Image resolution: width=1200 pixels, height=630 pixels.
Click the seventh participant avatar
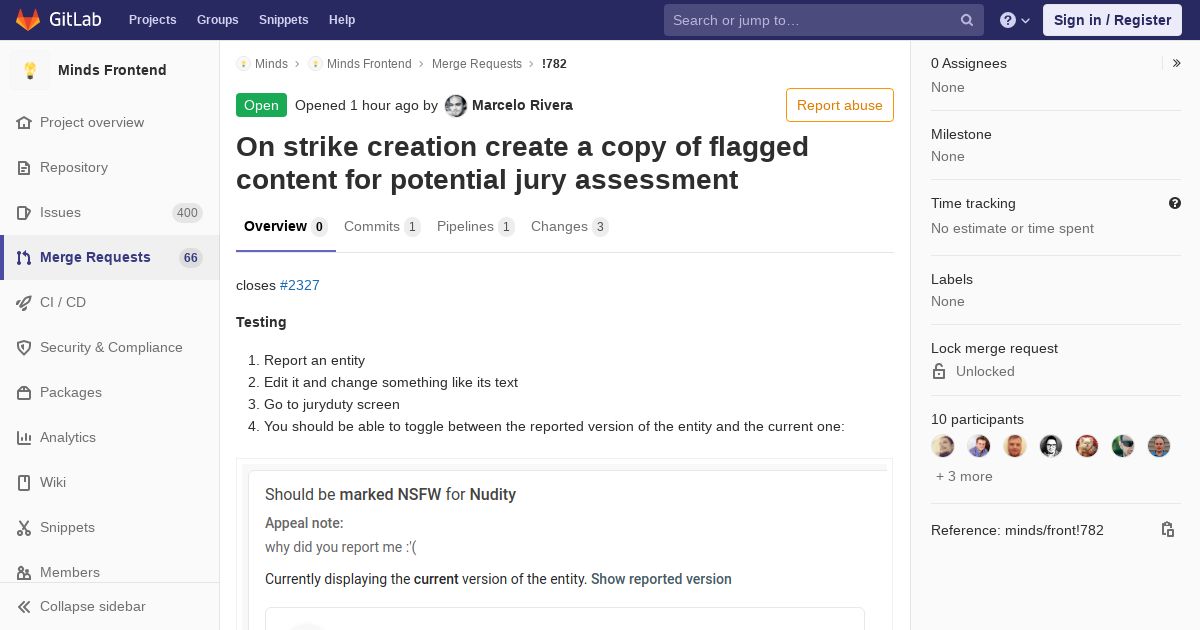tap(1159, 446)
